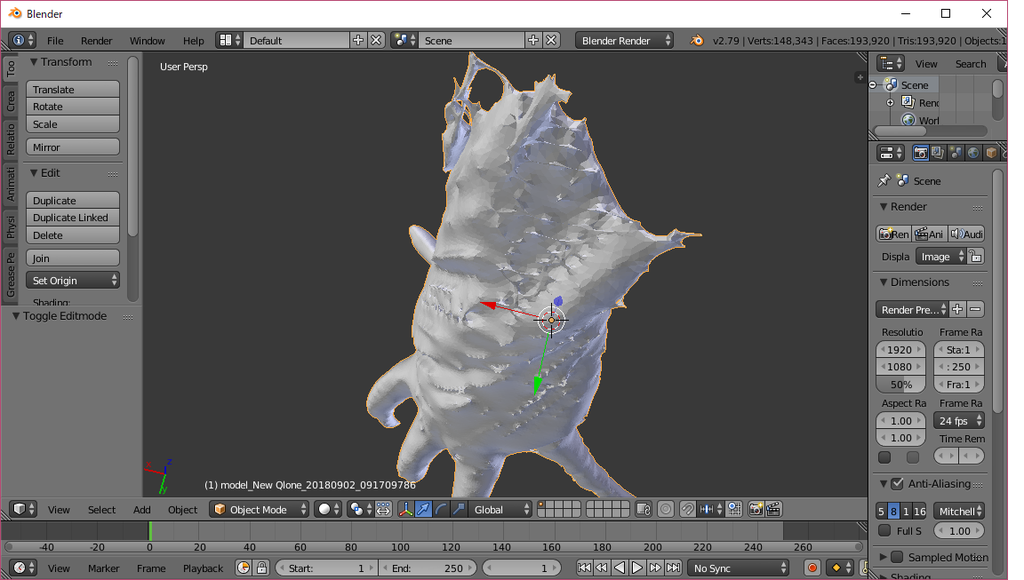Play the animation forward

pyautogui.click(x=637, y=568)
